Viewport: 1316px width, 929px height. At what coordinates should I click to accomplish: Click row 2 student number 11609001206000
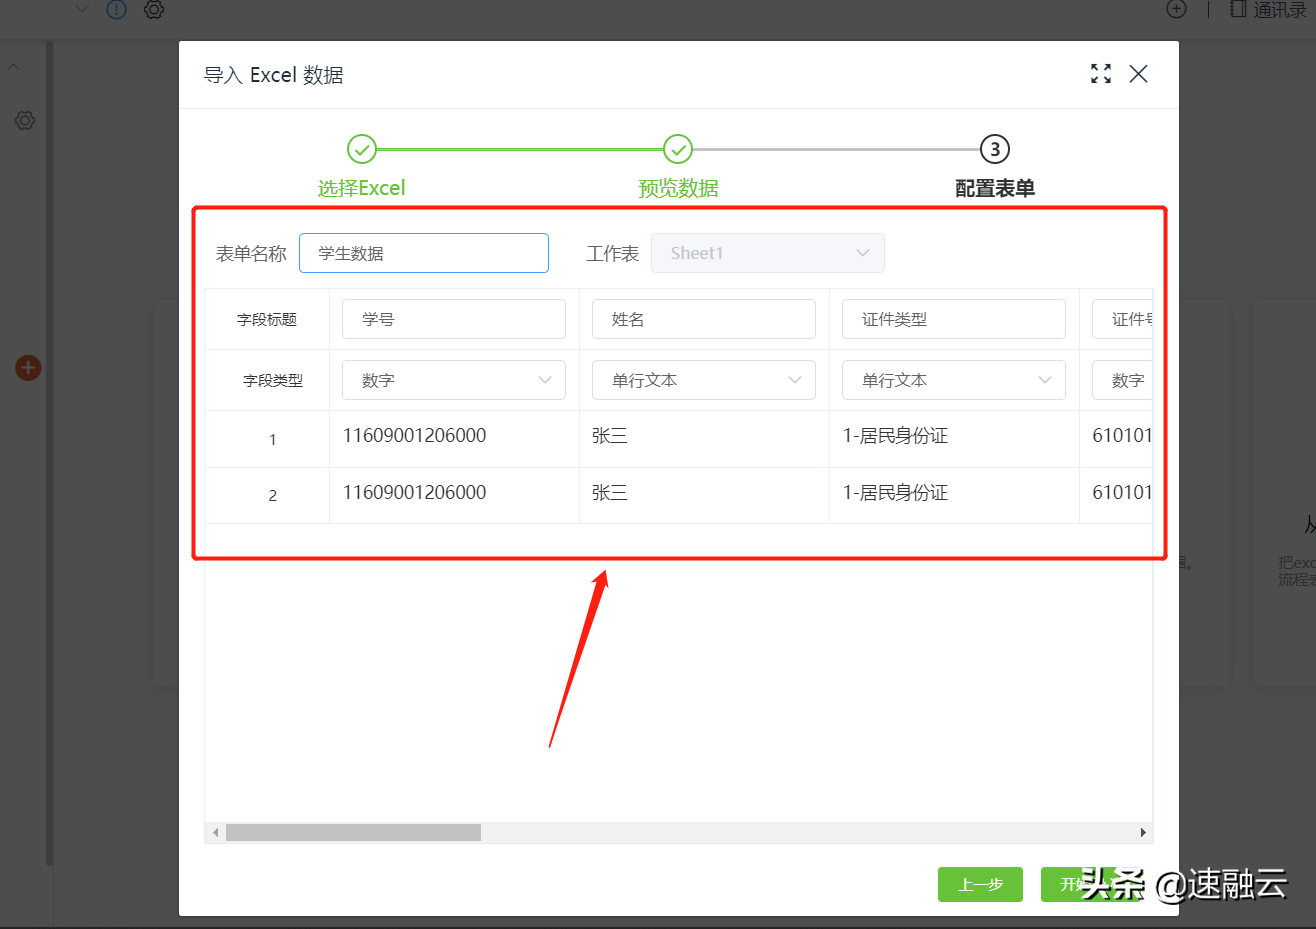coord(414,493)
